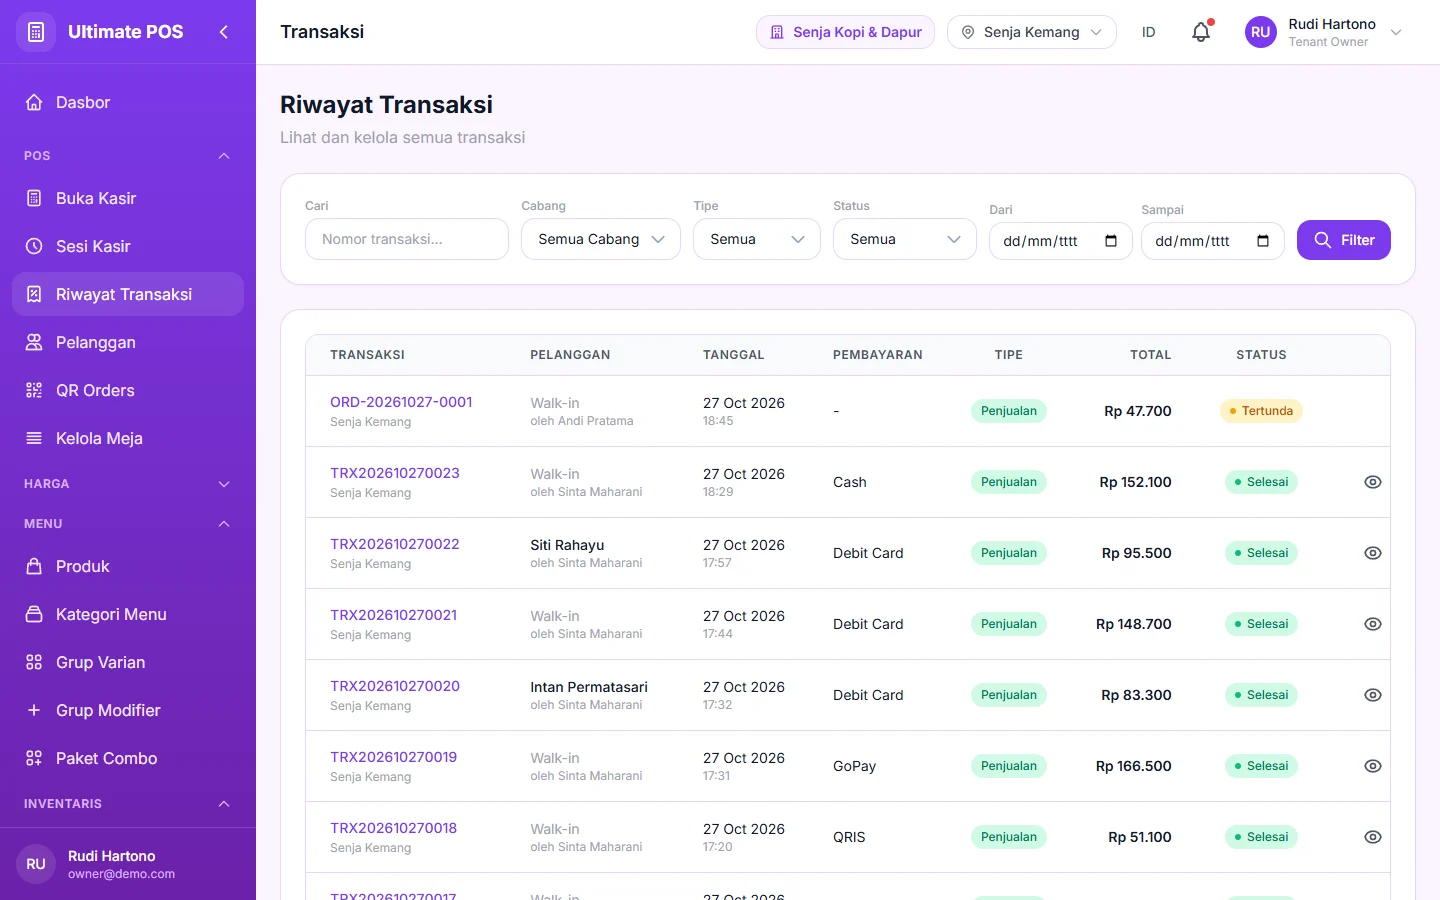The image size is (1440, 900).
Task: Focus the Nomor transaksi search field
Action: [407, 239]
